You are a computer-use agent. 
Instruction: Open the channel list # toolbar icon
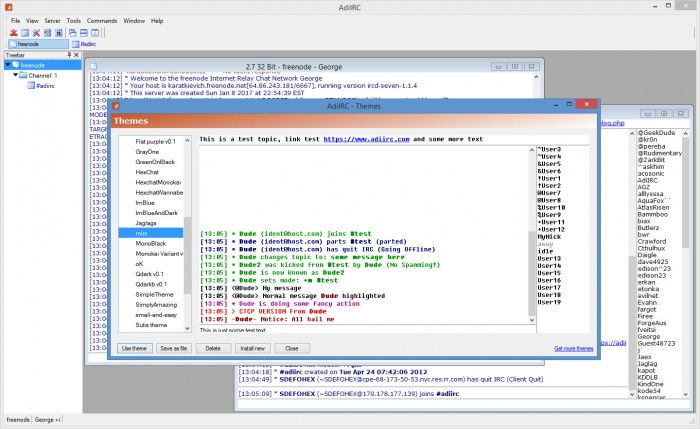click(58, 33)
